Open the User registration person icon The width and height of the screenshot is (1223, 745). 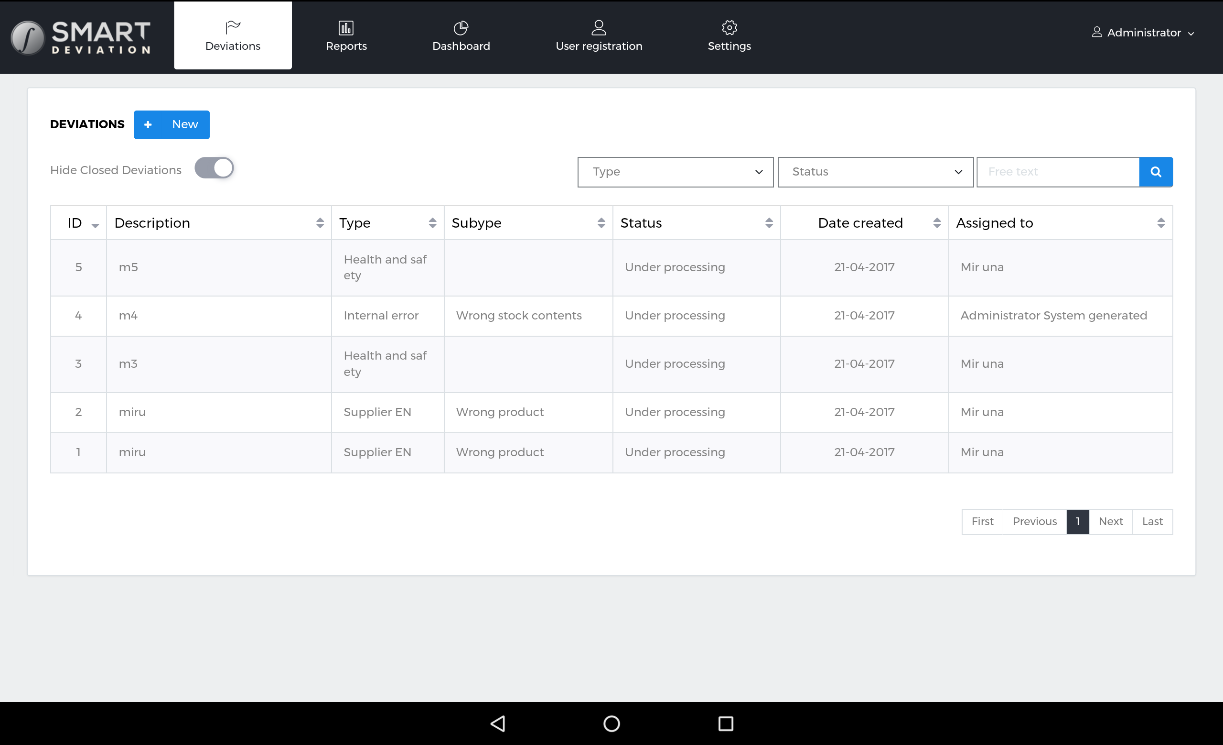[599, 28]
